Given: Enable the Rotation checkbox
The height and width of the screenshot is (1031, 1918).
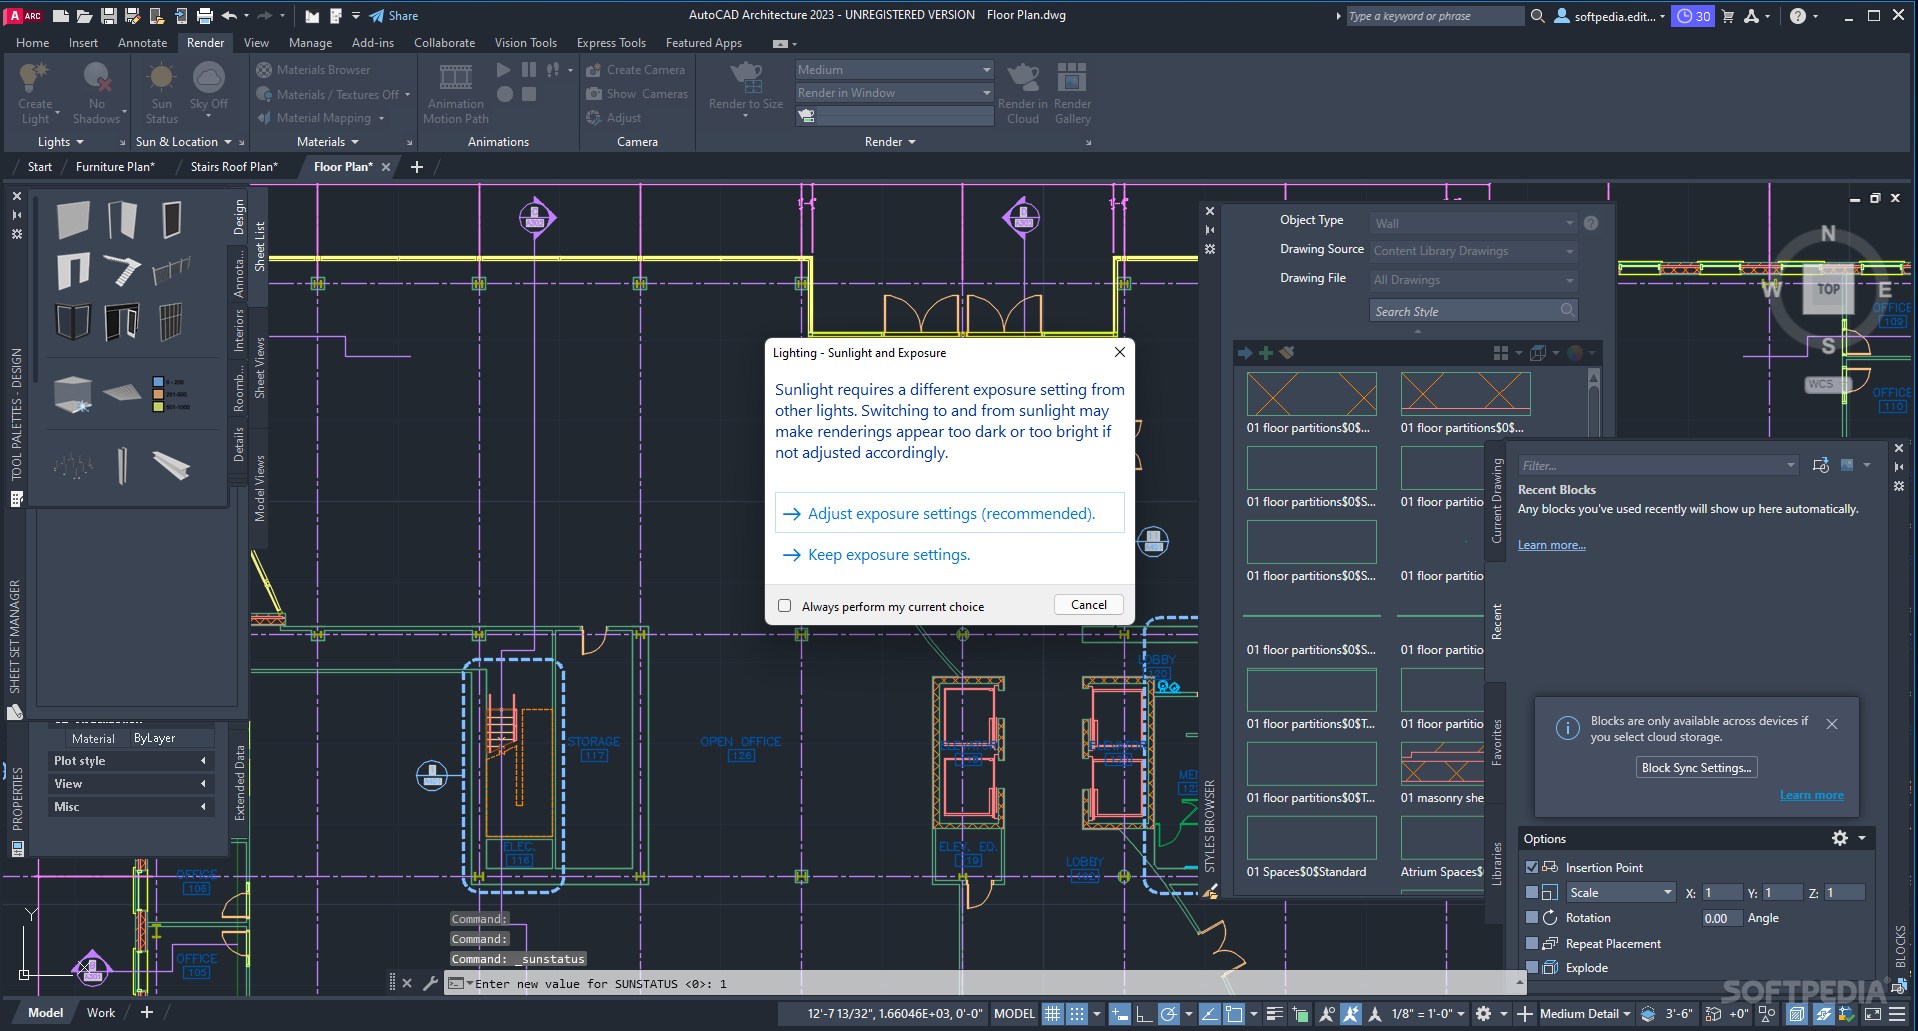Looking at the screenshot, I should pyautogui.click(x=1532, y=917).
